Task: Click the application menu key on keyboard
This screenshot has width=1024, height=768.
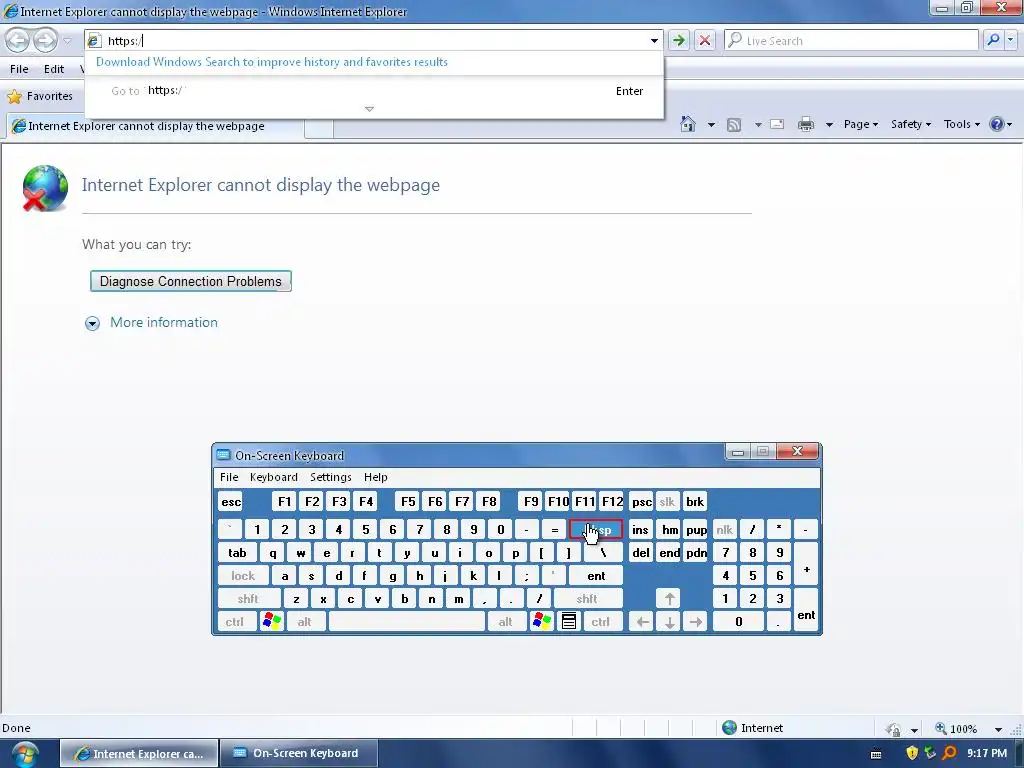Action: (x=569, y=622)
